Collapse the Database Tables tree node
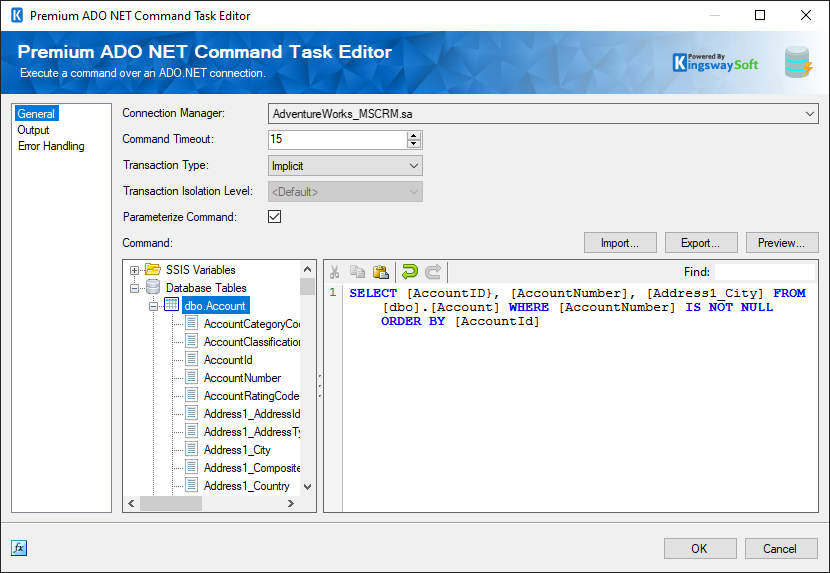830x573 pixels. [x=134, y=288]
